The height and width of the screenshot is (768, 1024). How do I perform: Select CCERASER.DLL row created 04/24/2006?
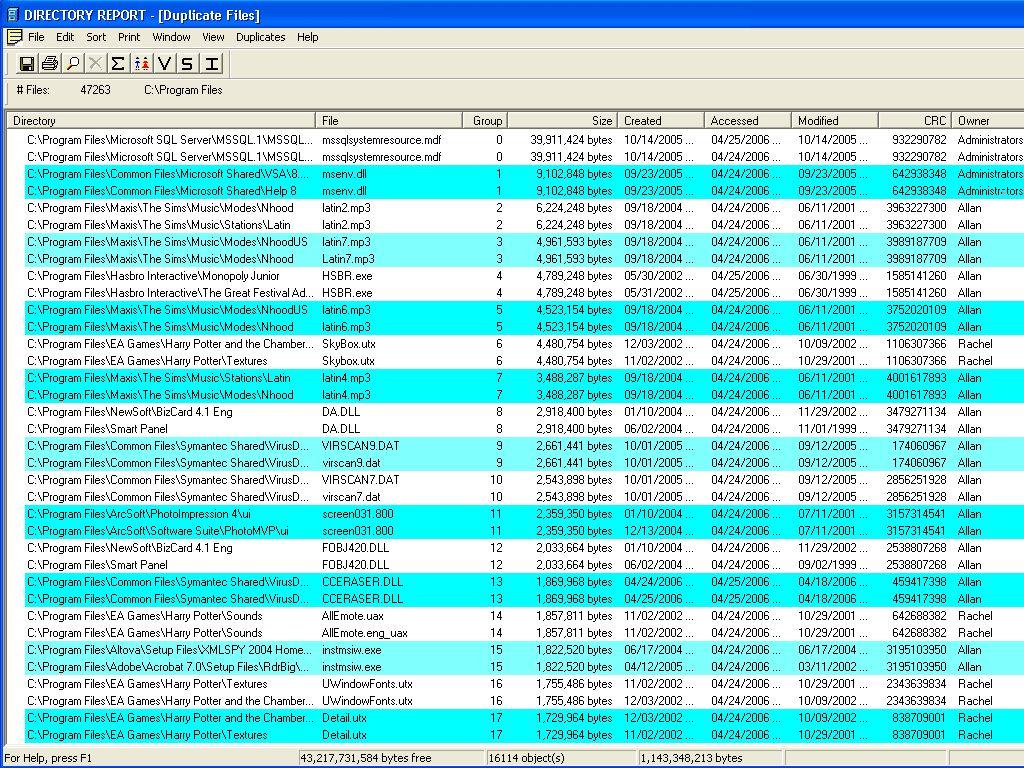[524, 581]
